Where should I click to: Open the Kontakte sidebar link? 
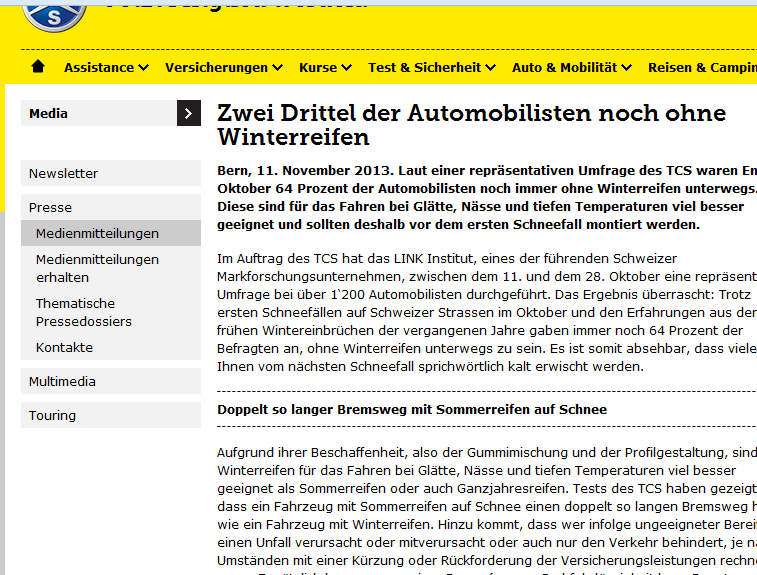tap(111, 347)
